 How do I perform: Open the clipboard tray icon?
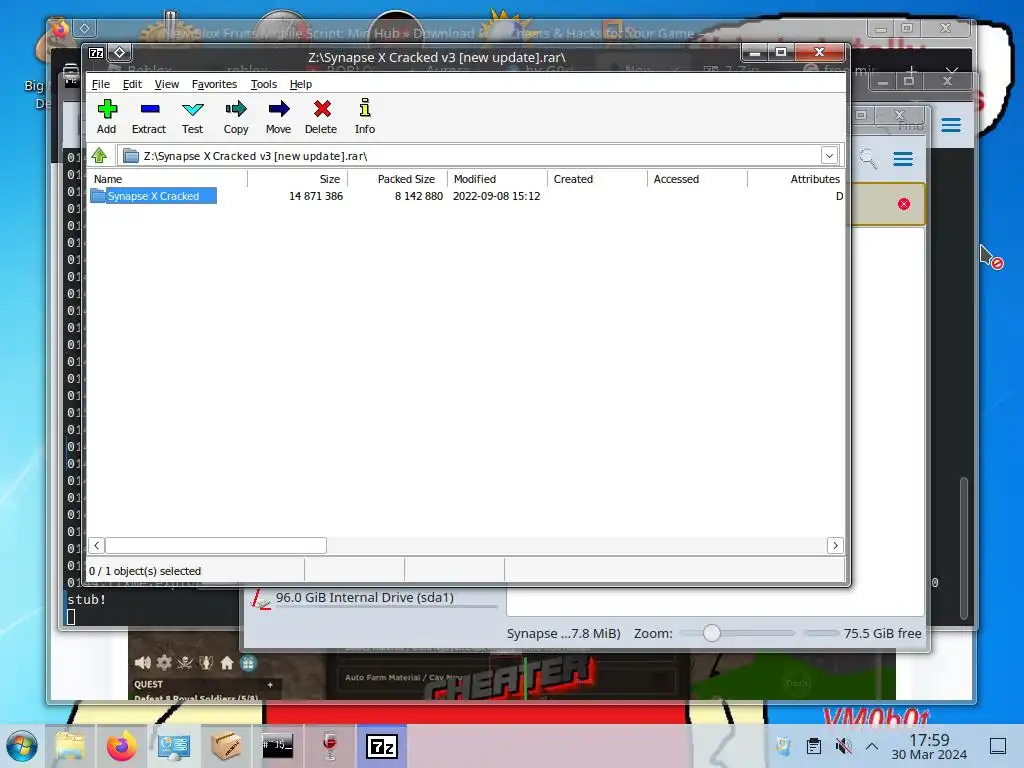click(814, 746)
